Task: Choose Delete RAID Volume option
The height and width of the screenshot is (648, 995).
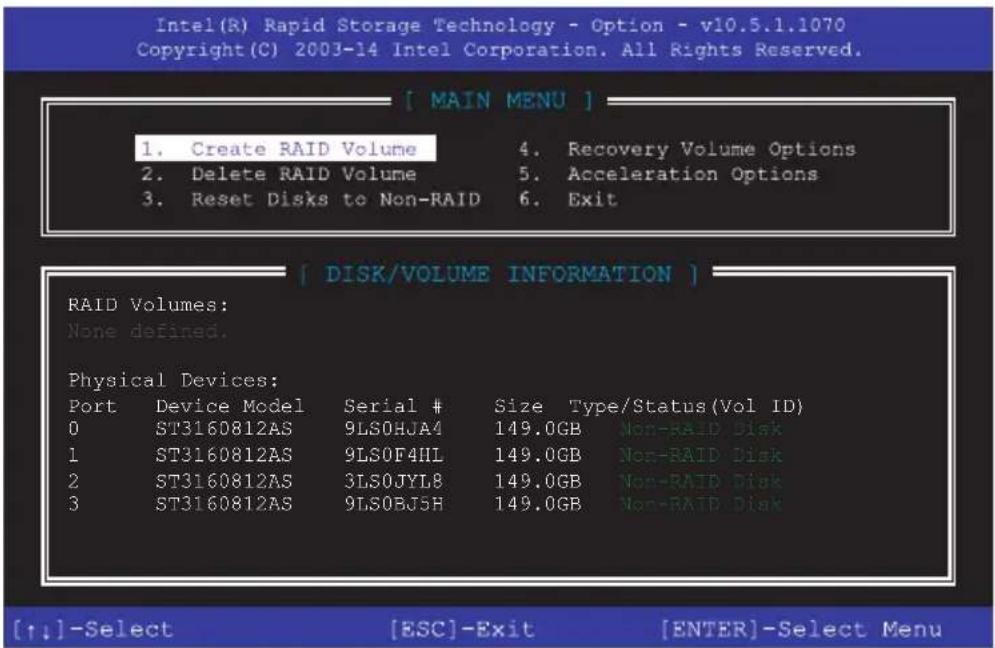Action: (x=279, y=174)
